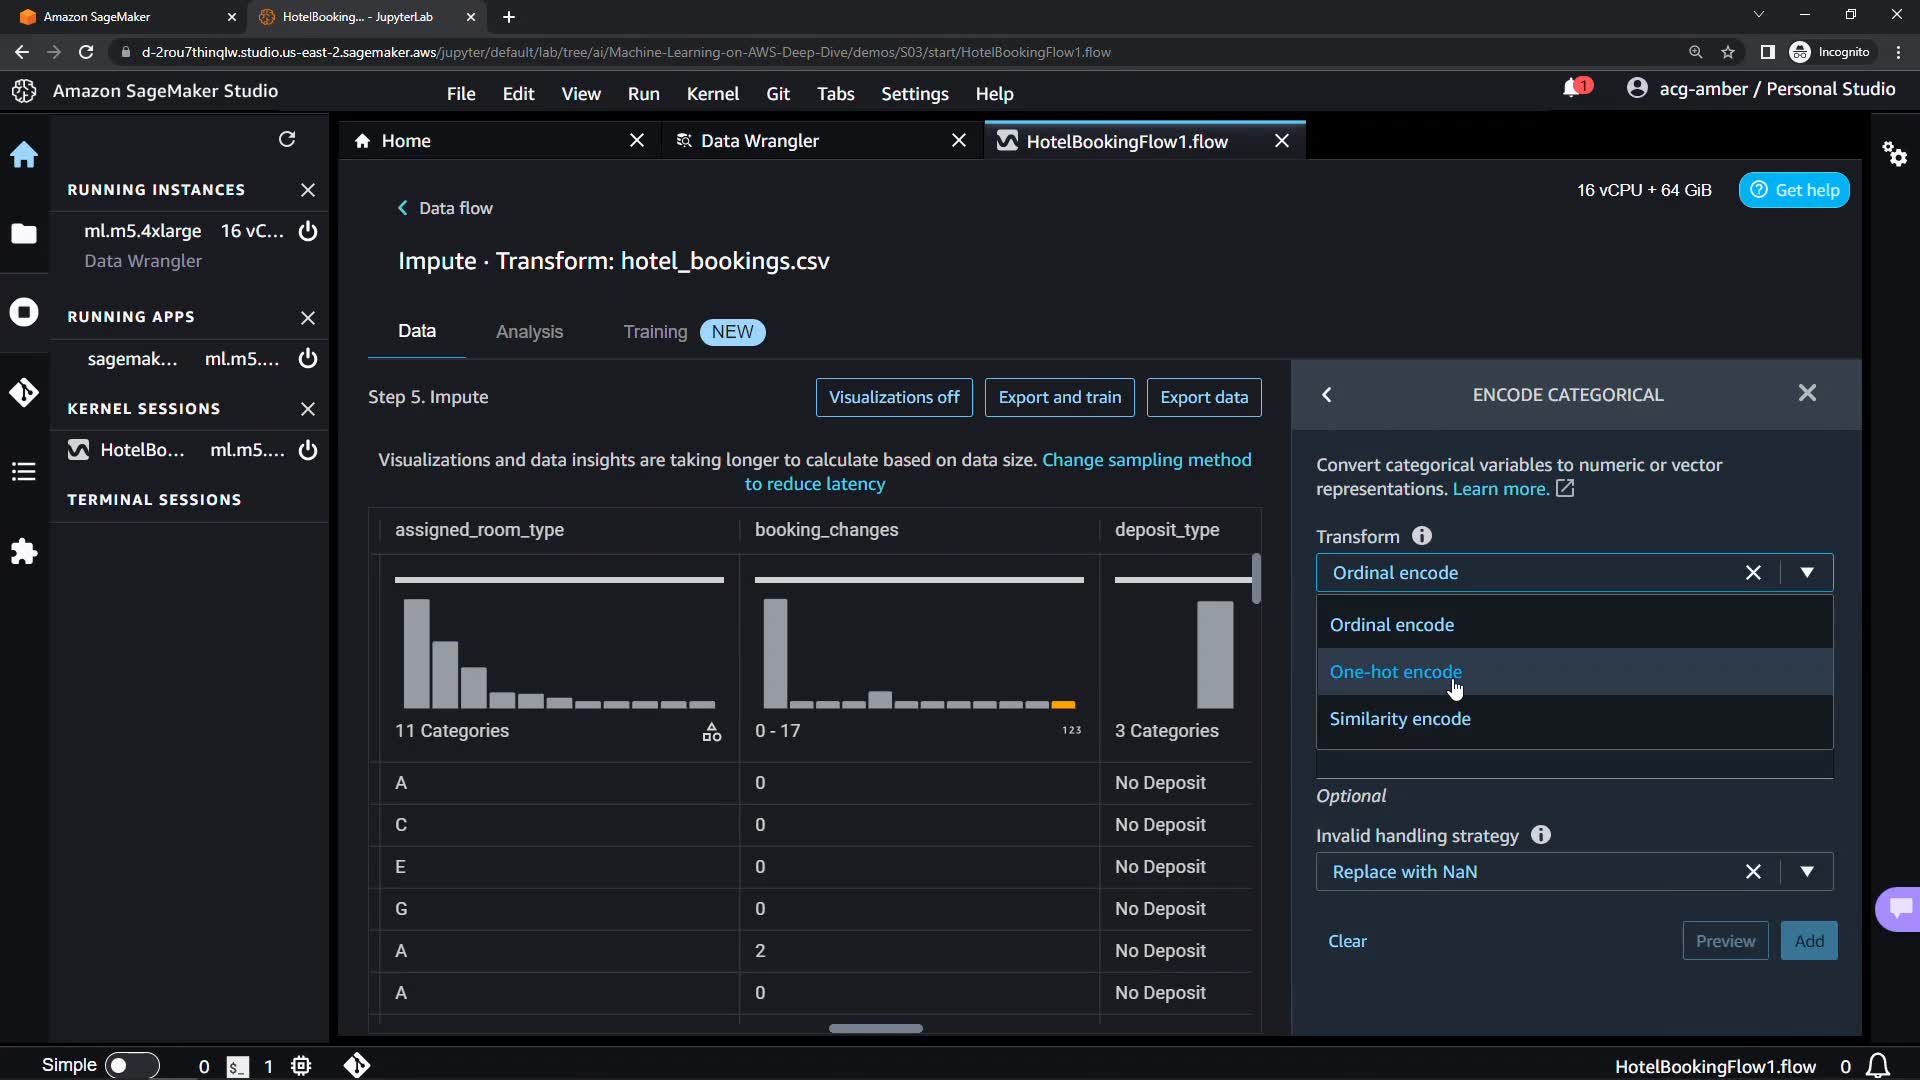Switch to the Analysis tab
The image size is (1920, 1080).
529,332
